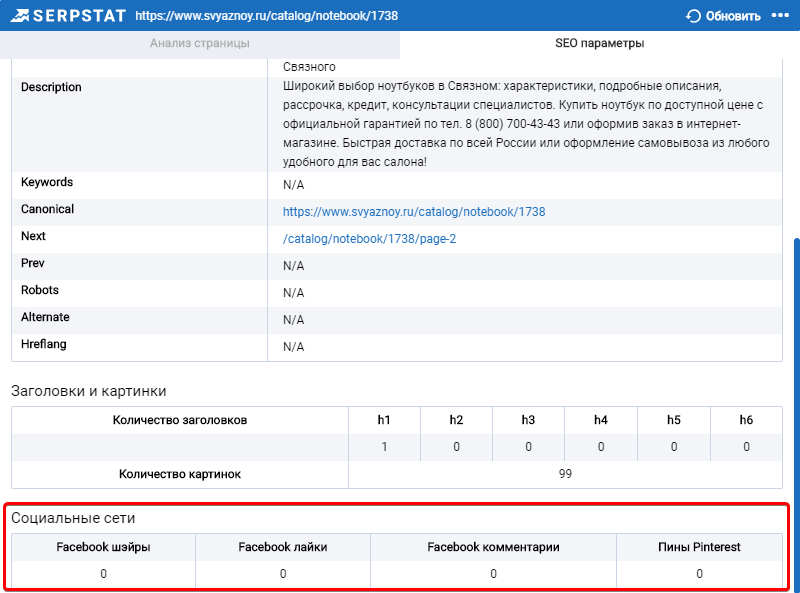Click the image count value 99
The height and width of the screenshot is (593, 800).
point(565,475)
